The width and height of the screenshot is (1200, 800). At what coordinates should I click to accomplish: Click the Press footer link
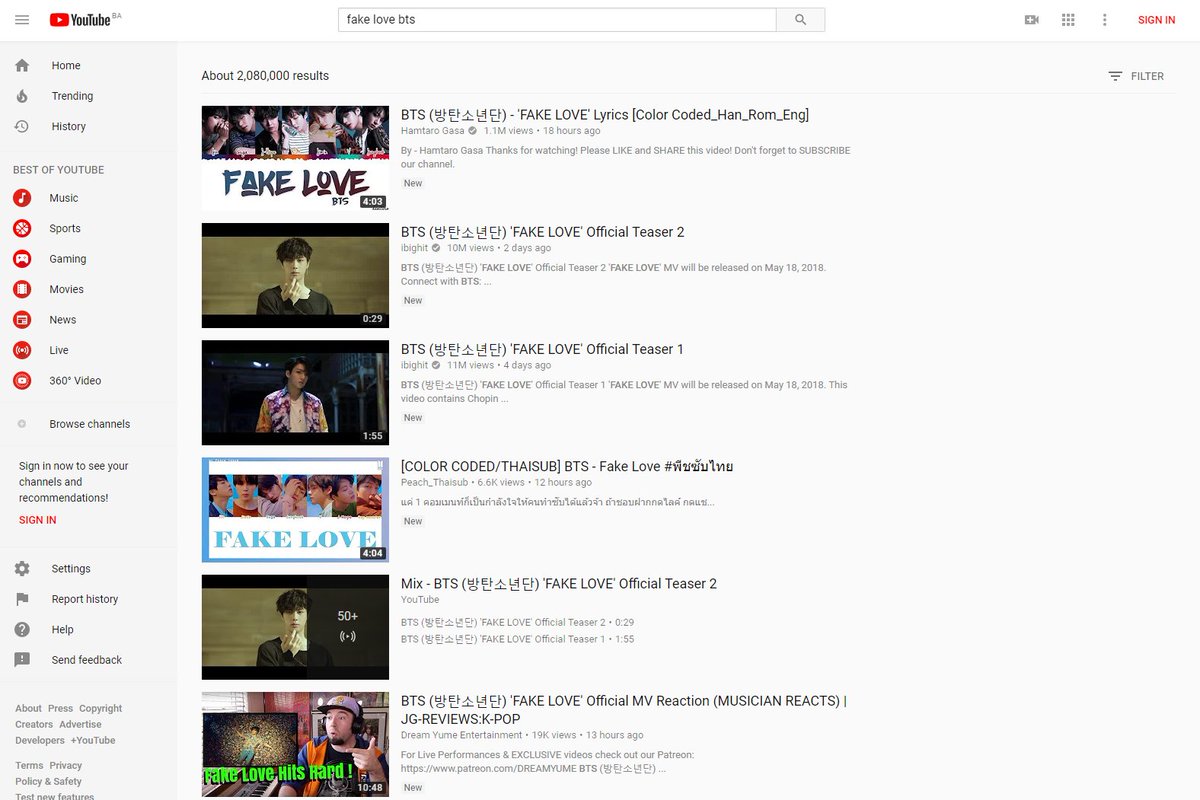tap(60, 708)
